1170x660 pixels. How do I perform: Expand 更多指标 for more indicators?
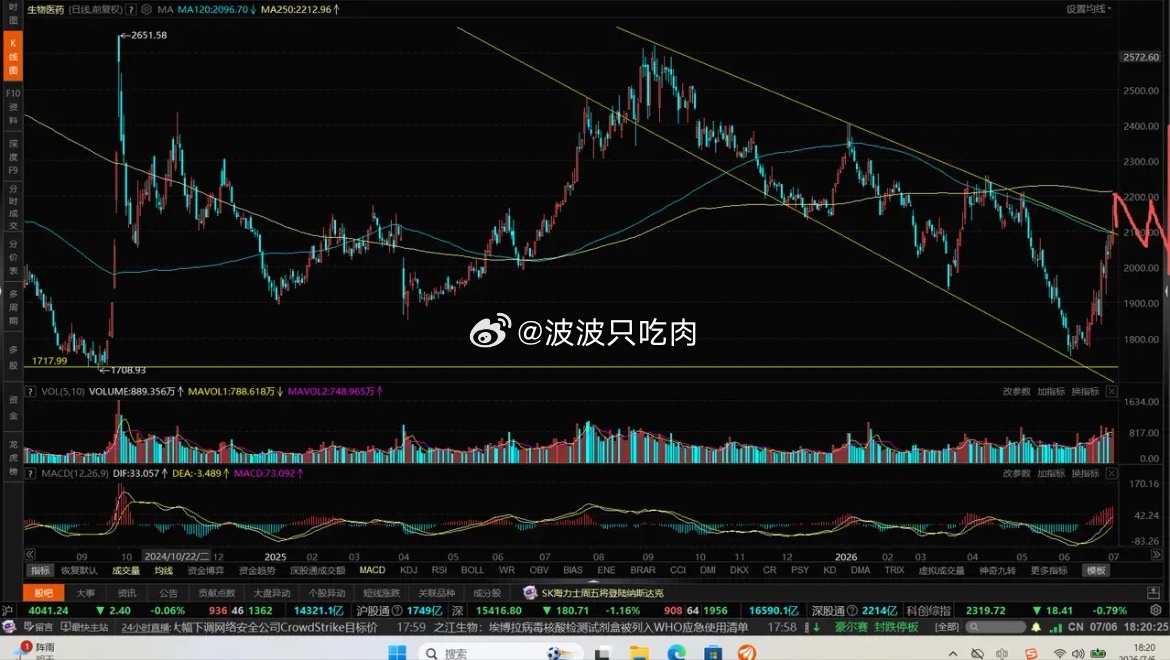click(x=1048, y=571)
